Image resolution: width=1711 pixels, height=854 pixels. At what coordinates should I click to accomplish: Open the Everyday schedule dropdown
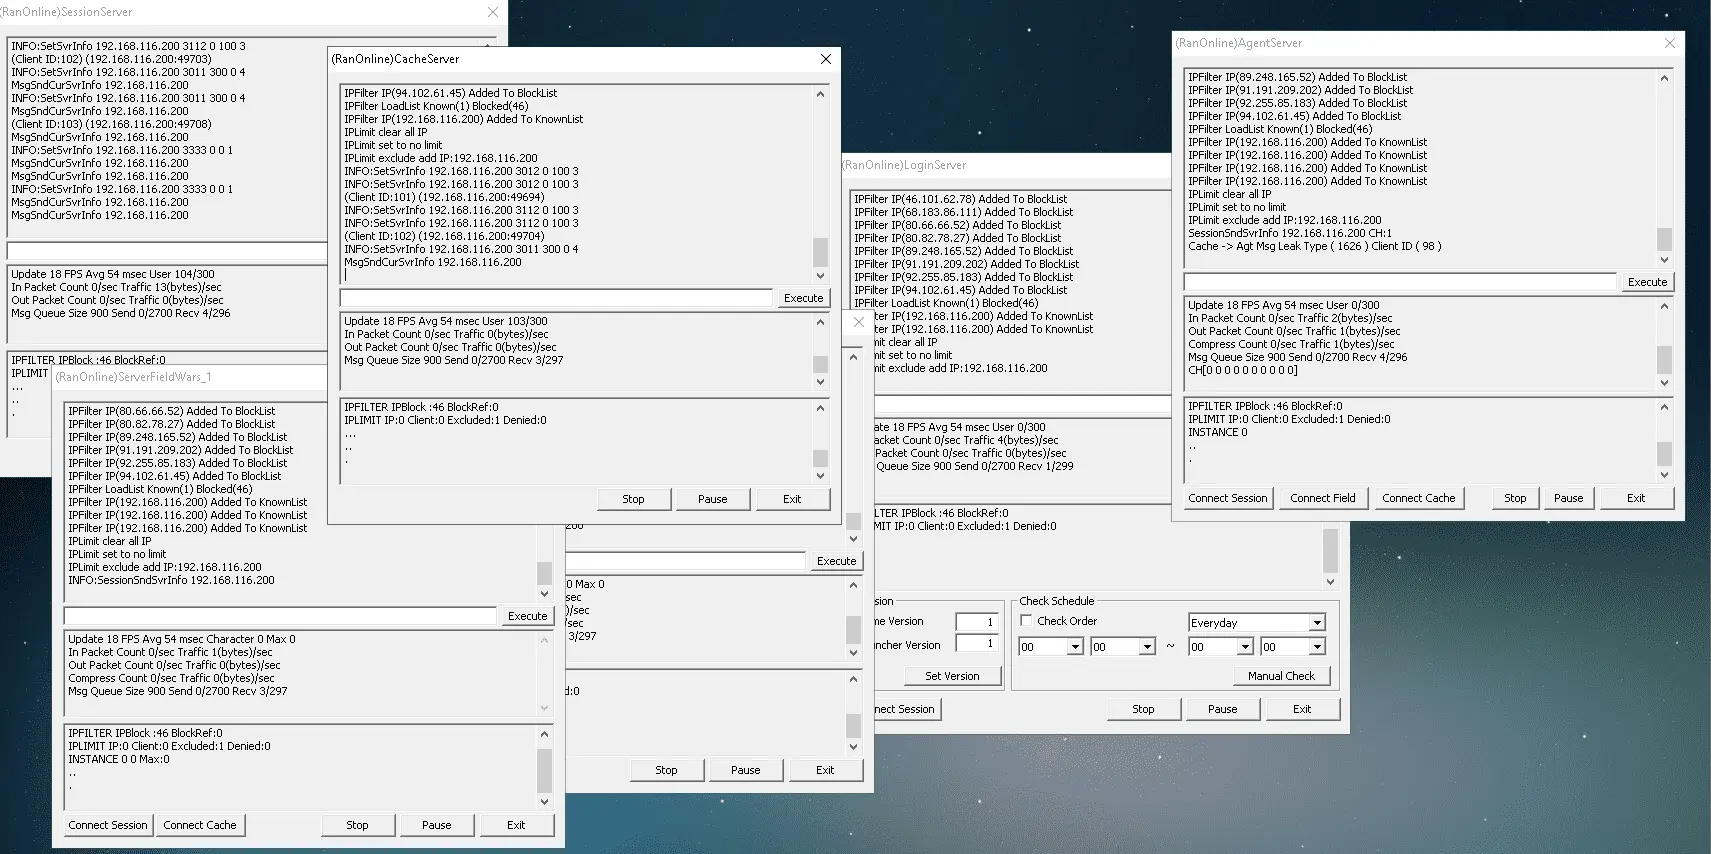1317,623
